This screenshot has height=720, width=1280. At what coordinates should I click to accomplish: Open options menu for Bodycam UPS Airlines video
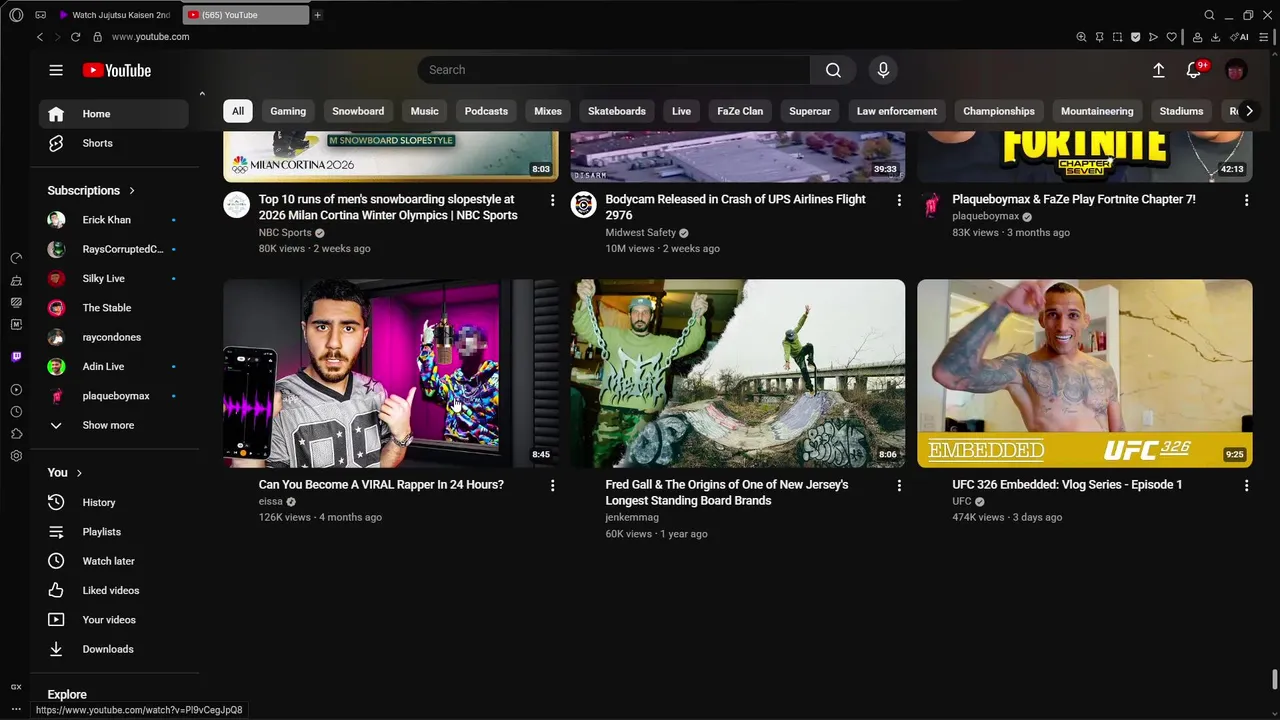tap(899, 200)
